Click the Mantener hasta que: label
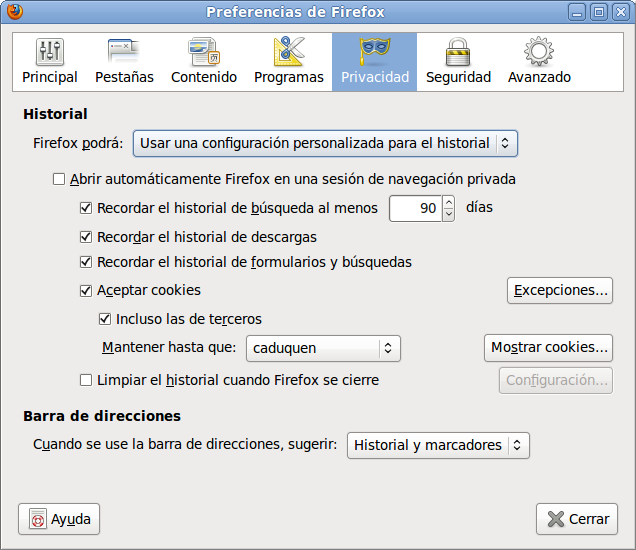The height and width of the screenshot is (550, 636). (x=169, y=348)
